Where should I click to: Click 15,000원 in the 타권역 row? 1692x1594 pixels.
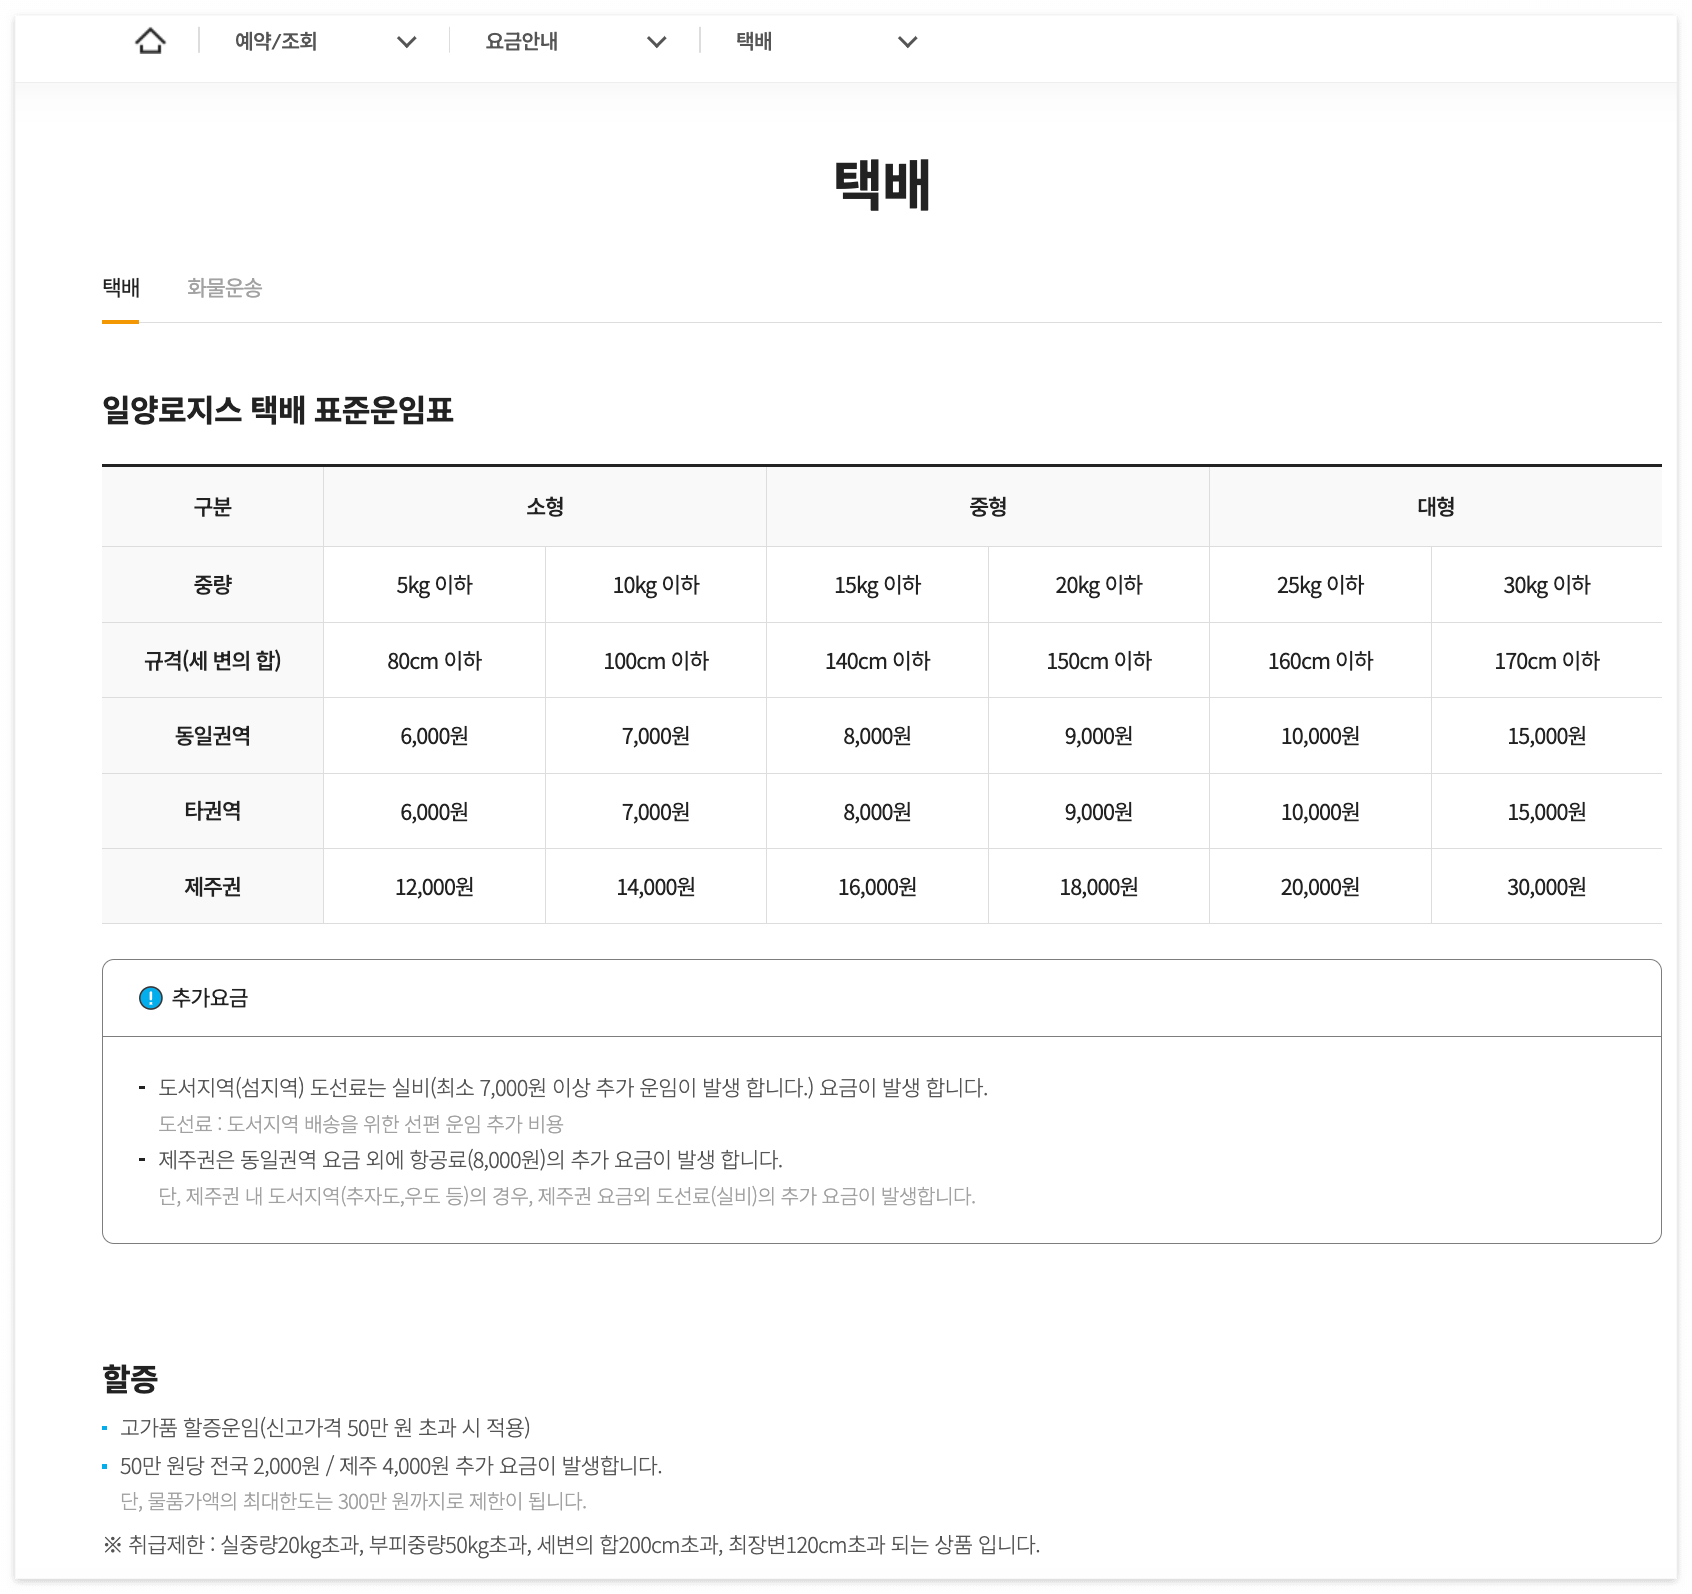pos(1547,812)
